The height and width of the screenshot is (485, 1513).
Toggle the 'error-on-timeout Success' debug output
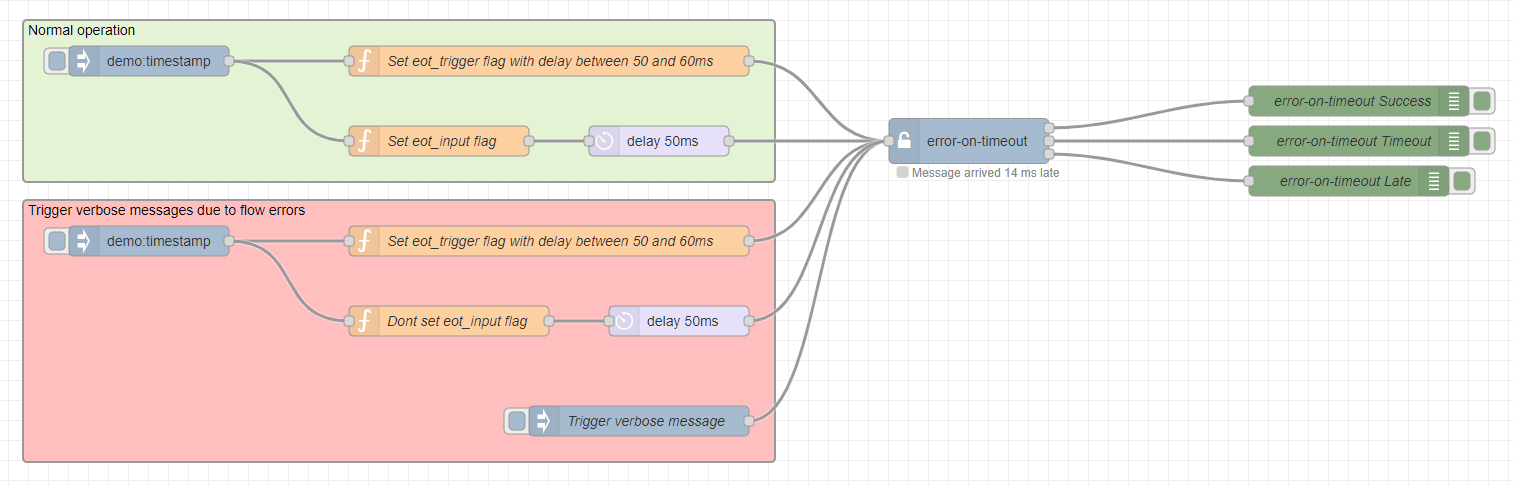click(1482, 101)
